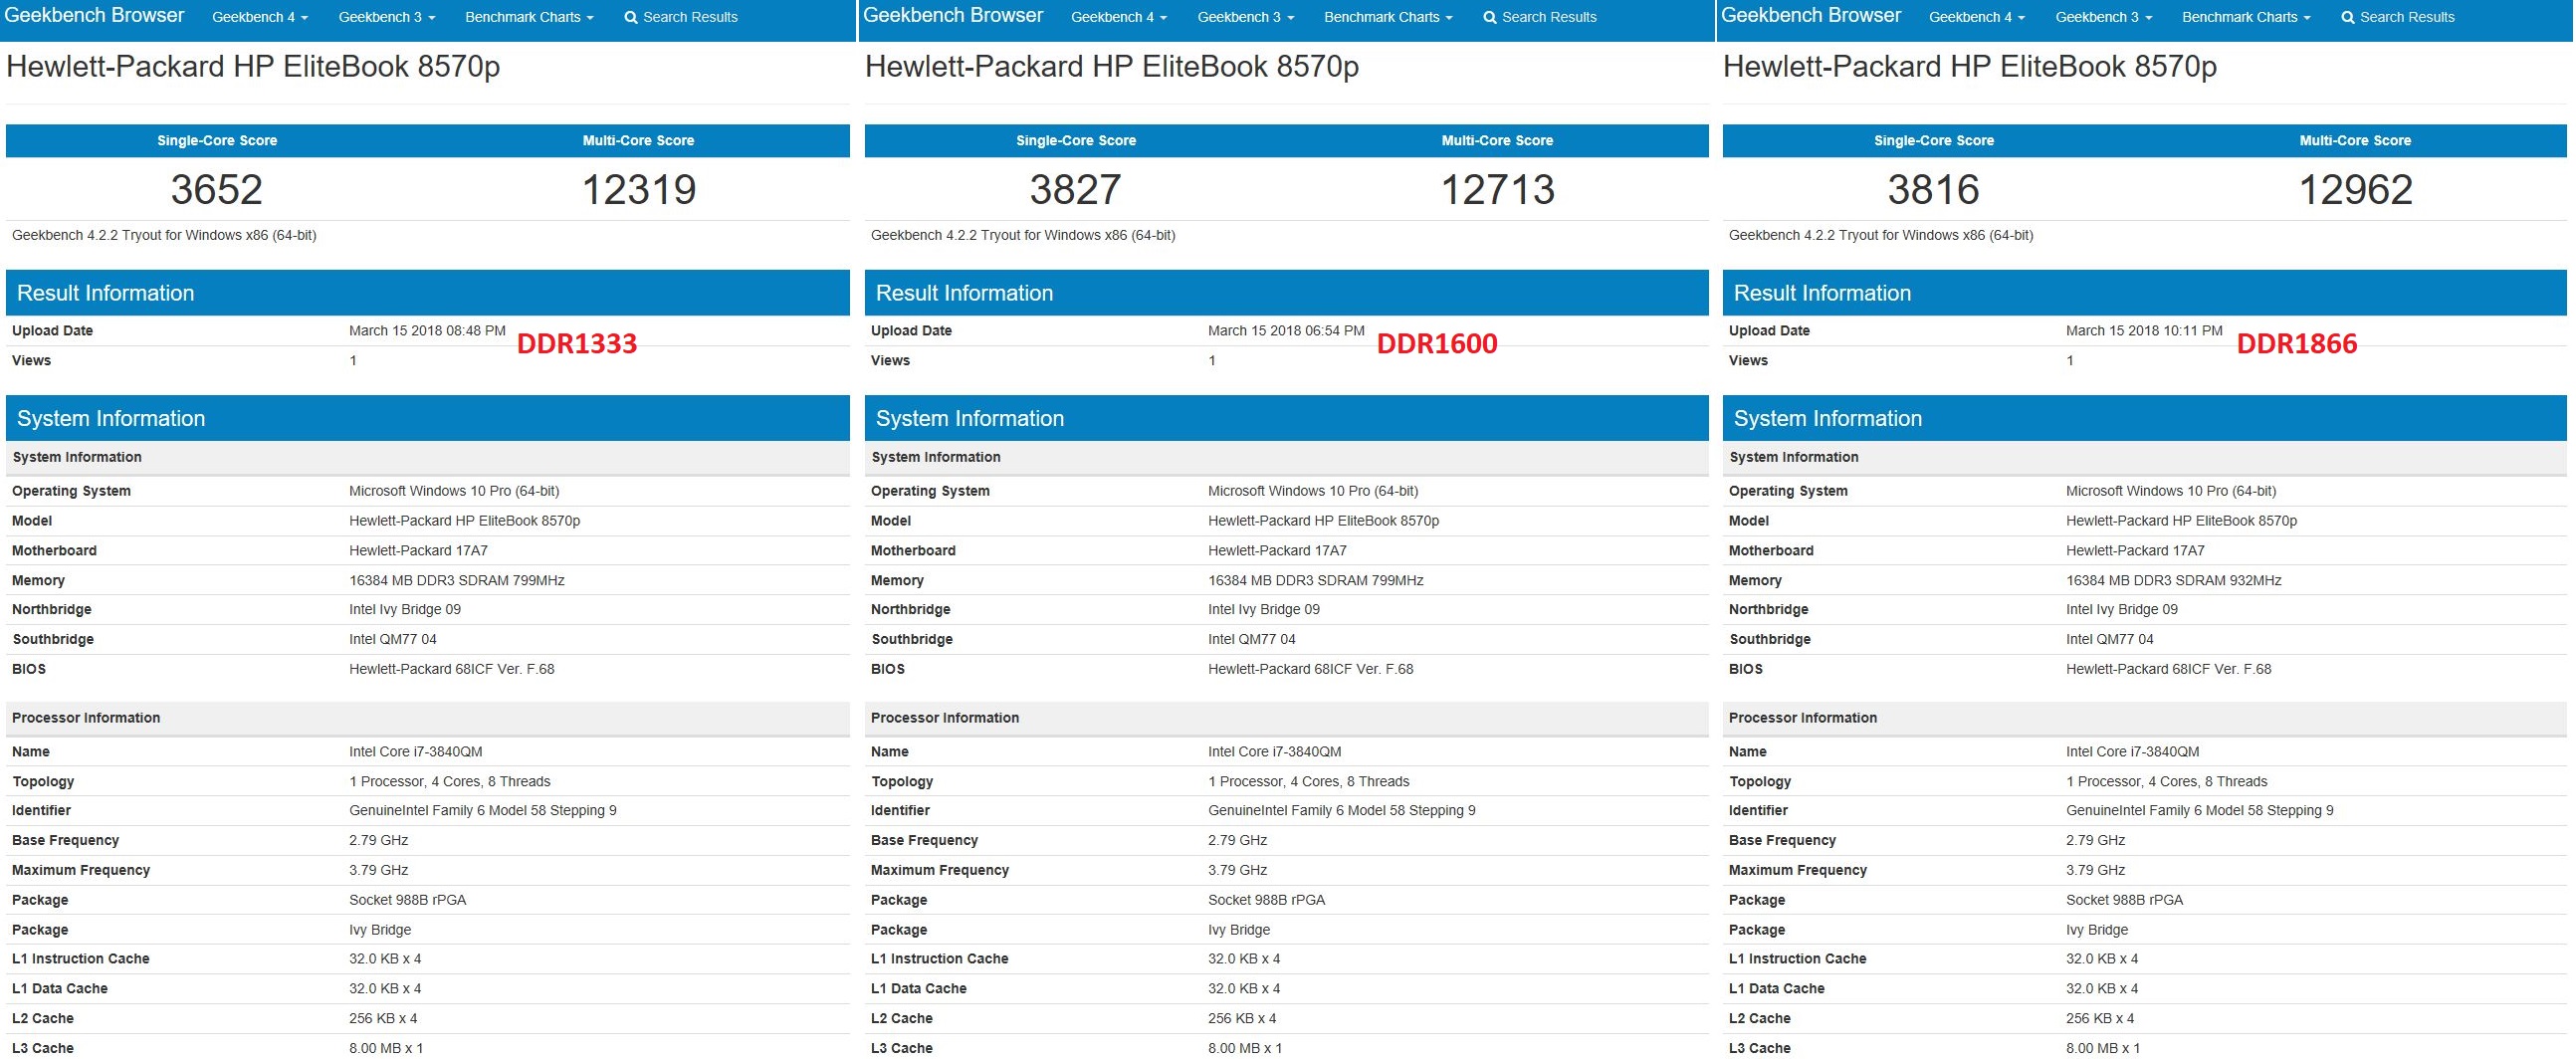Click Intel Core i7-3840QM in the right page
Screen dimensions: 2576x1059
point(2133,752)
